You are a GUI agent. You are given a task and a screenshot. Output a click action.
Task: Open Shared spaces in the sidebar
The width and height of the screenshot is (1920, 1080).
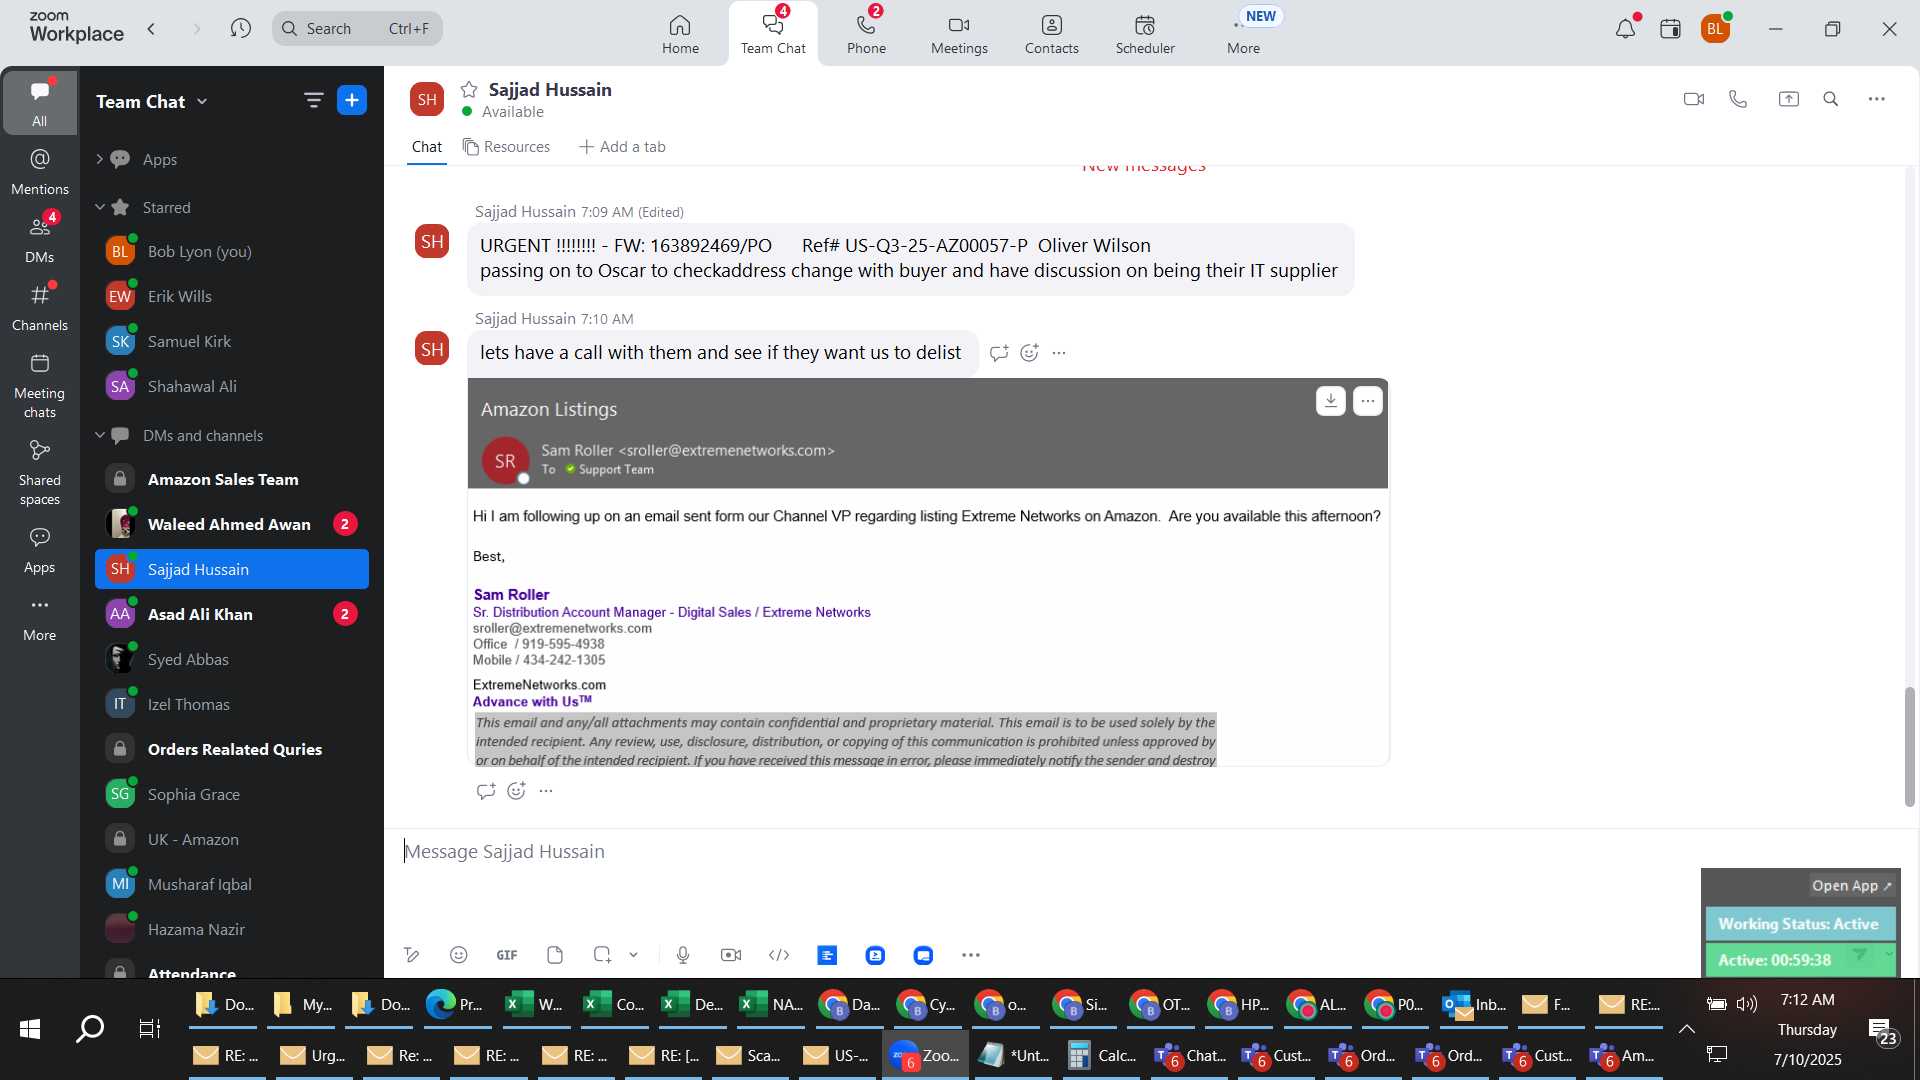coord(39,473)
